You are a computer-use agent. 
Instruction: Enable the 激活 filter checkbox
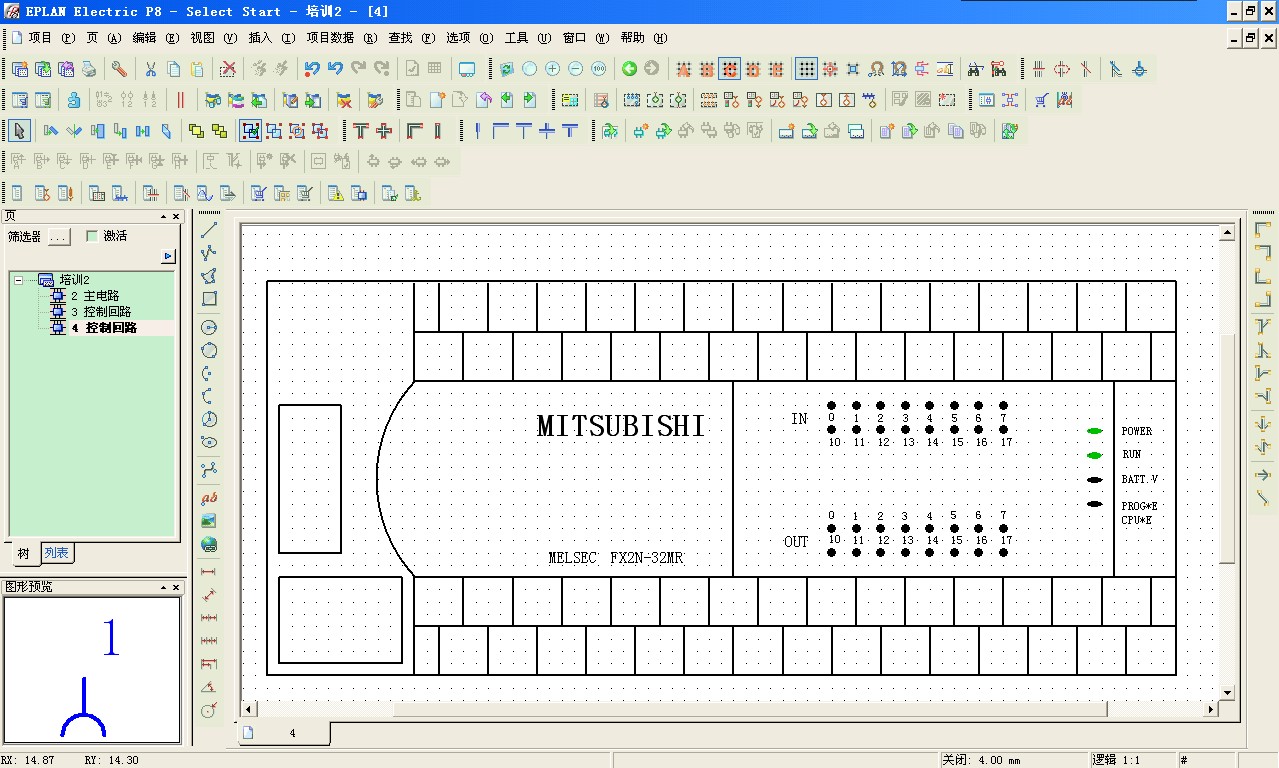[93, 236]
